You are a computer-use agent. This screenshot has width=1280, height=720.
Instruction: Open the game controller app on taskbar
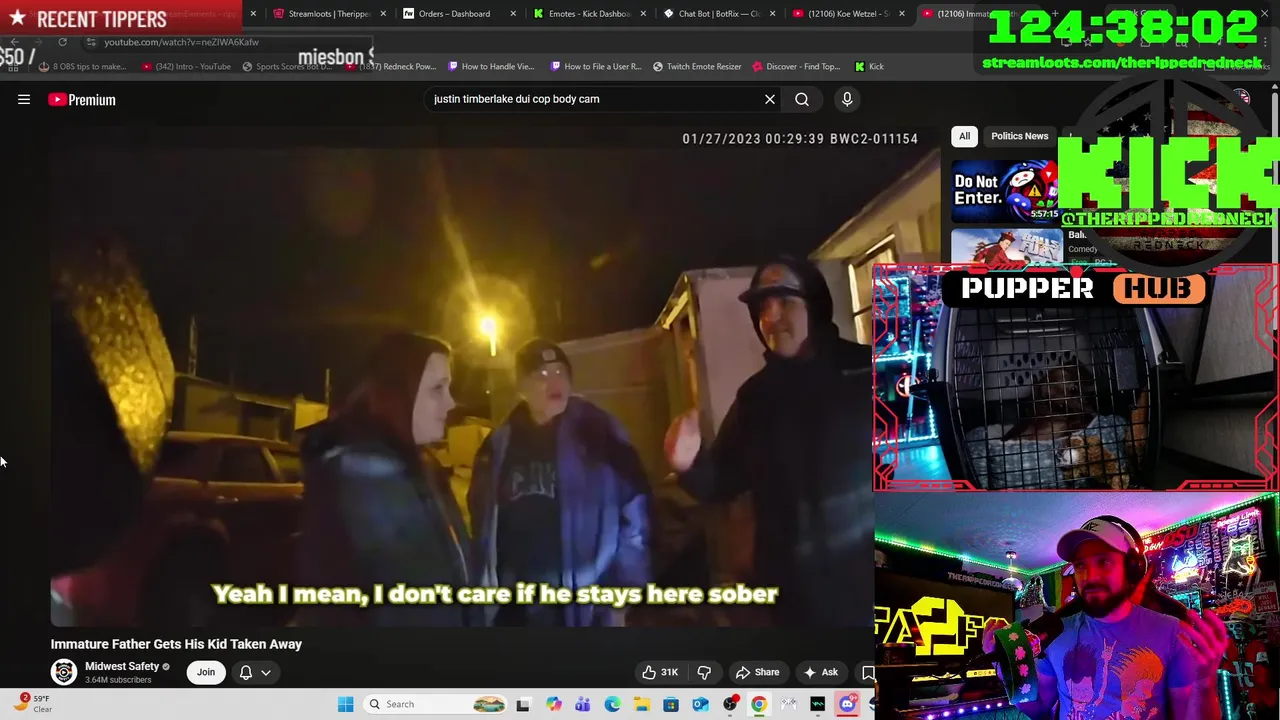(789, 704)
